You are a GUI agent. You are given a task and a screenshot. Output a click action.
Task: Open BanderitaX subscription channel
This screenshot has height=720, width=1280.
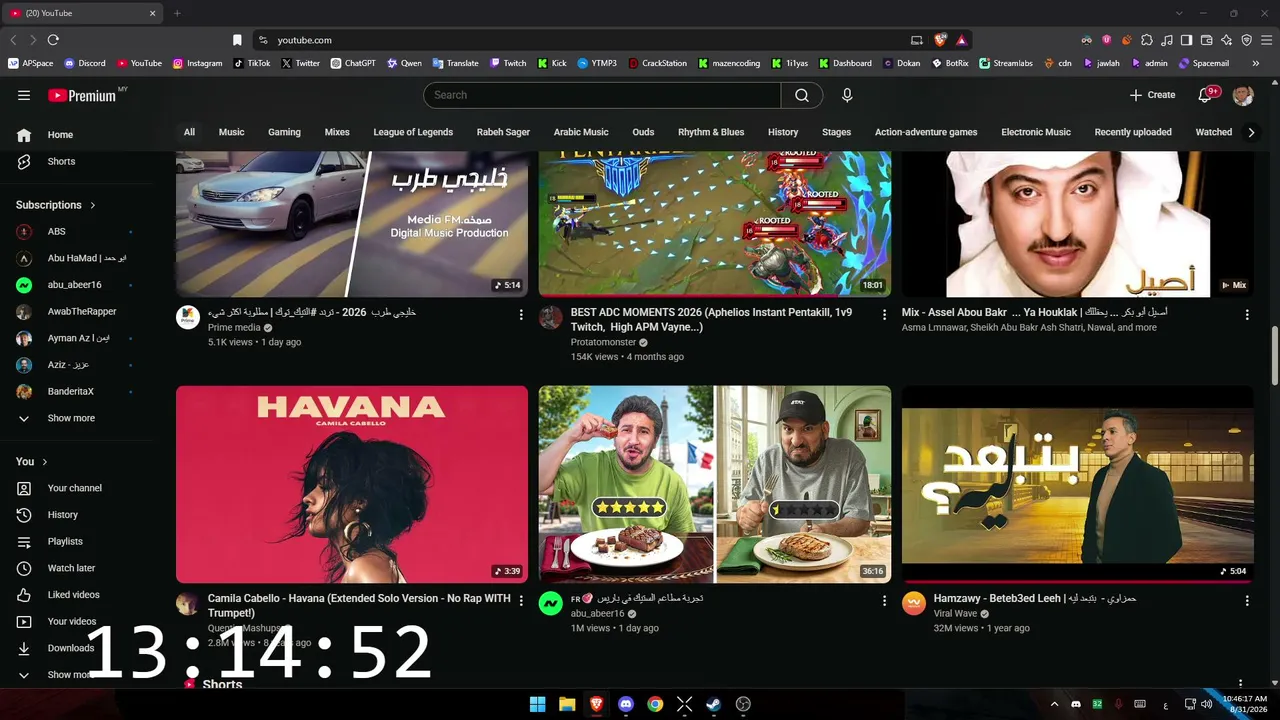tap(72, 391)
